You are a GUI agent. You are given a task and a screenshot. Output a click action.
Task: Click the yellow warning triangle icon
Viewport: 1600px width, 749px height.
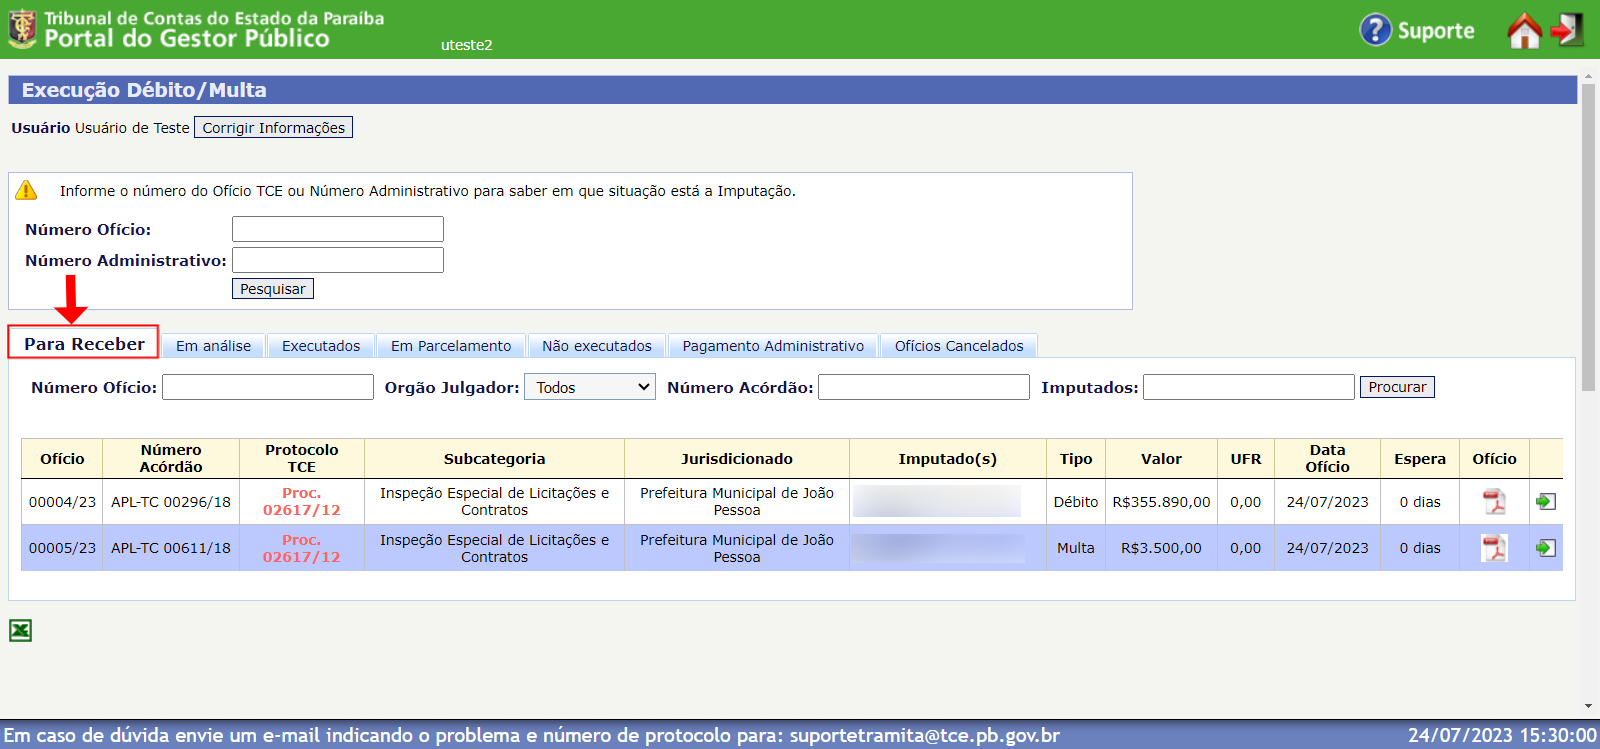26,190
